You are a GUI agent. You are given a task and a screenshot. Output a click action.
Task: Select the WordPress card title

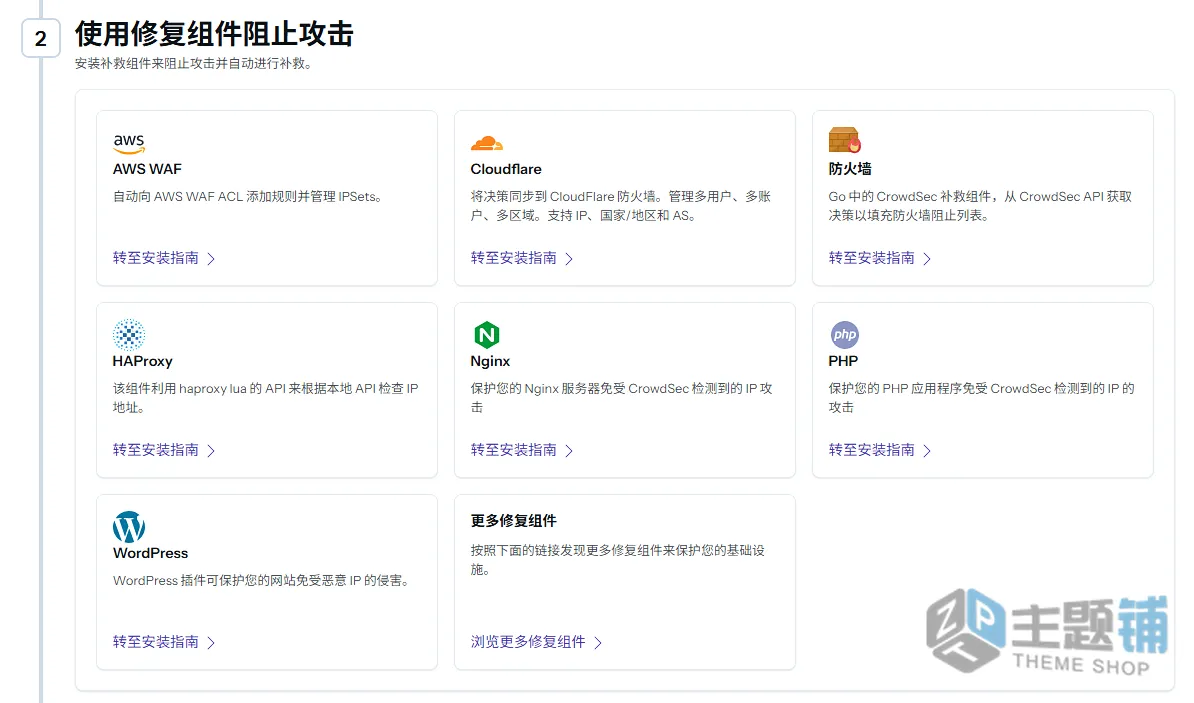150,553
